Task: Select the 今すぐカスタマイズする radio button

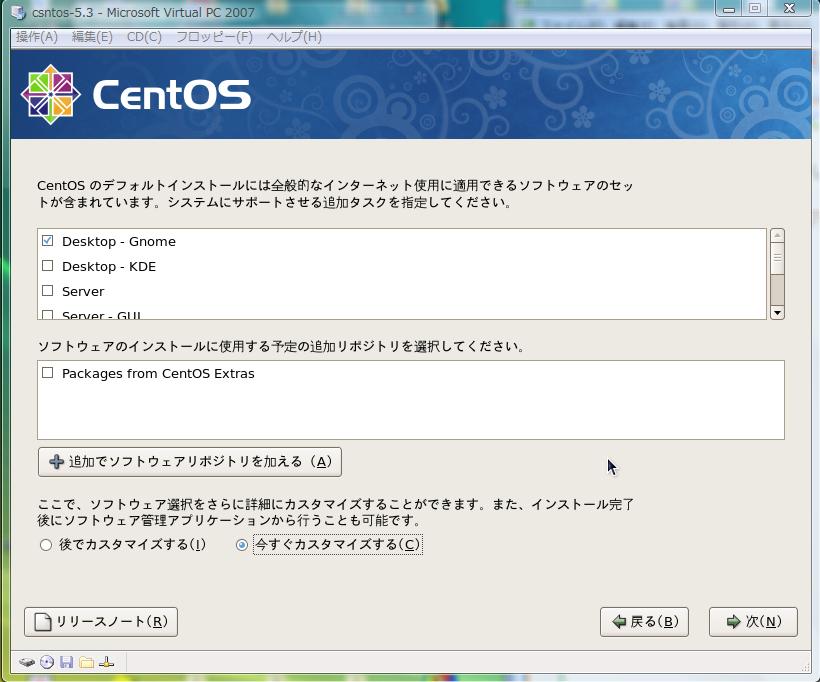Action: click(242, 545)
